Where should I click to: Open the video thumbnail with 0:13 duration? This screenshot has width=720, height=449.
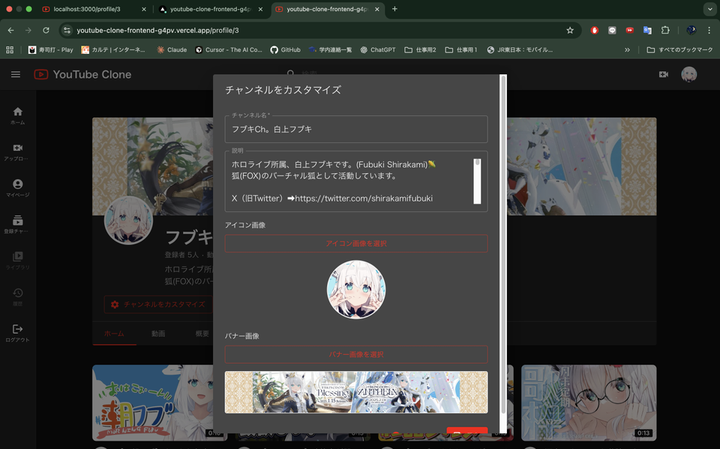(x=589, y=403)
